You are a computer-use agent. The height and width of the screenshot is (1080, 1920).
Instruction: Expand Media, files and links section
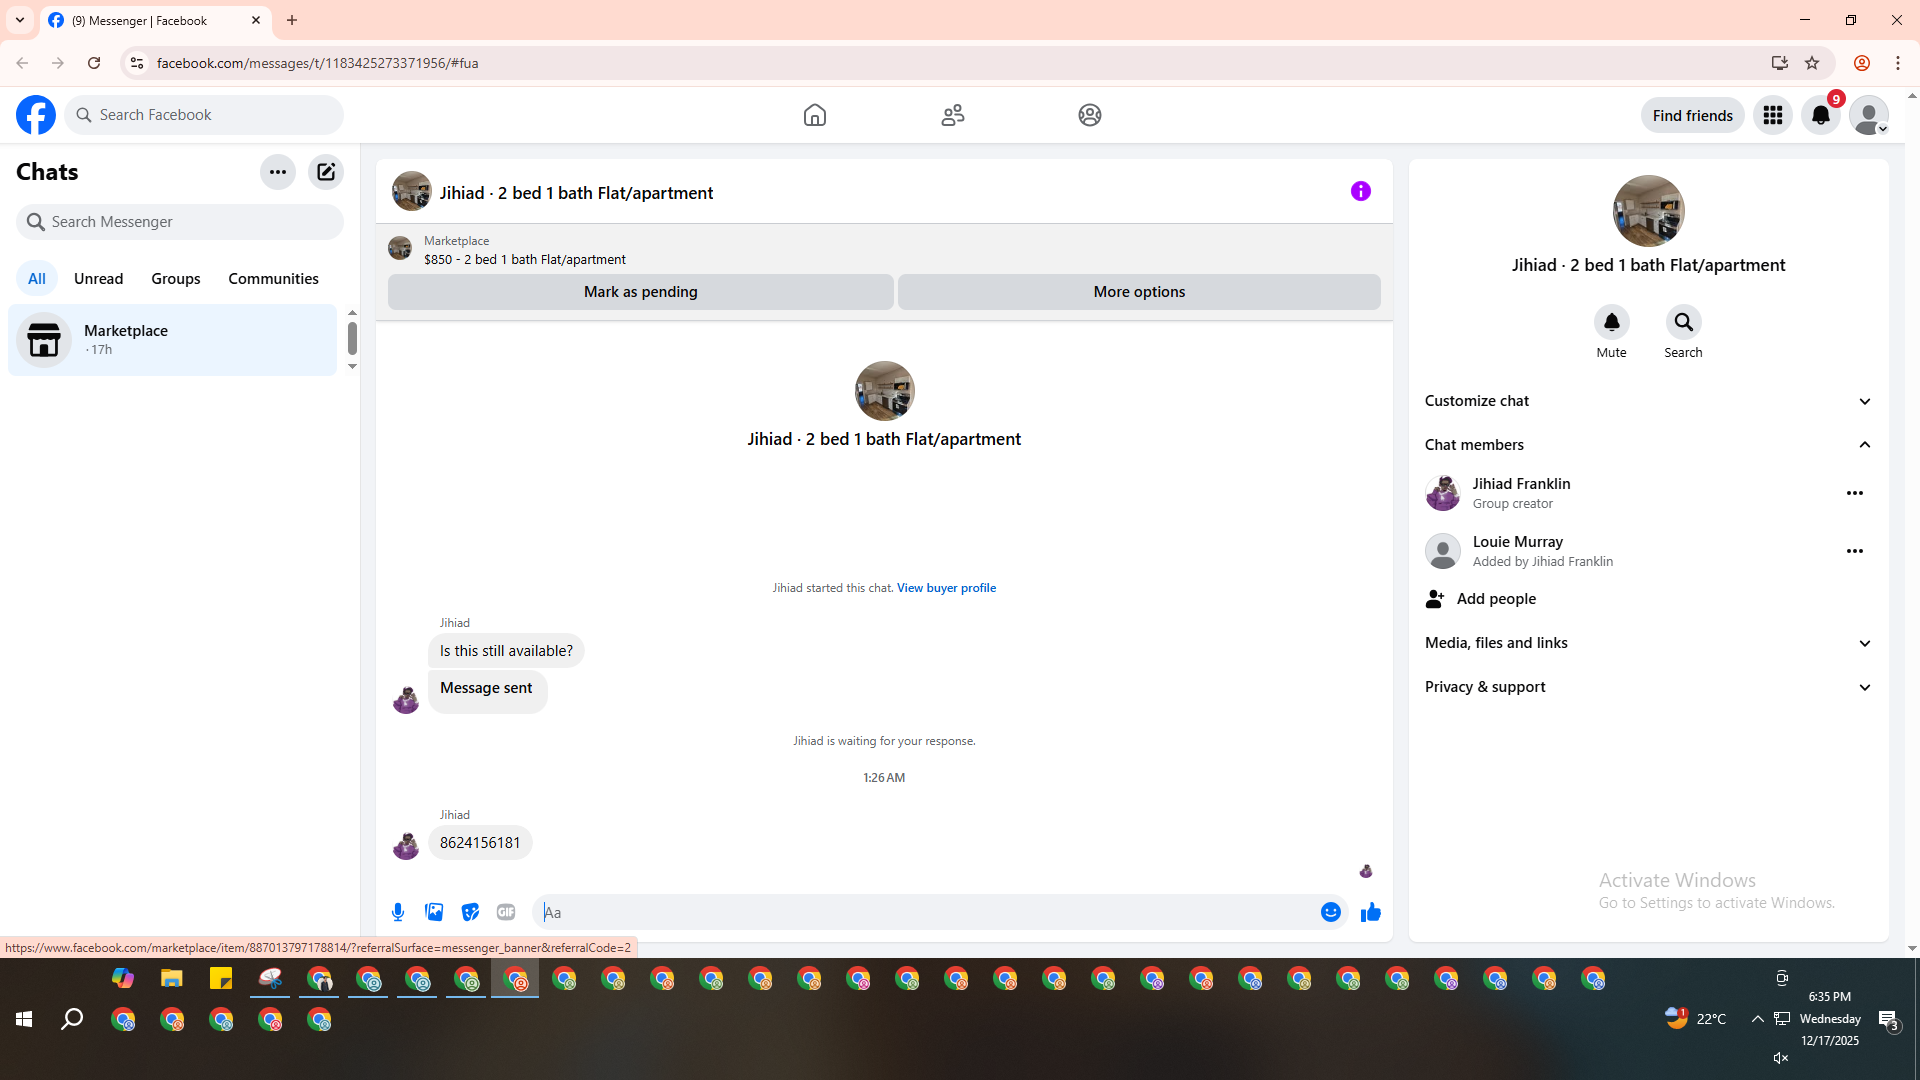(1648, 643)
